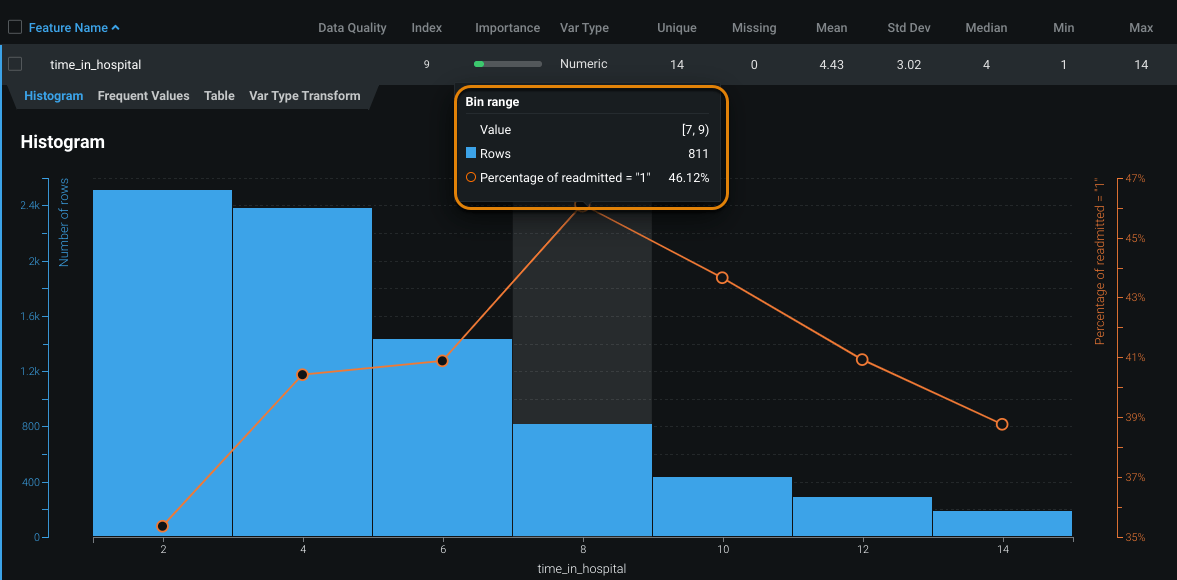Open the Table tab

coord(219,96)
